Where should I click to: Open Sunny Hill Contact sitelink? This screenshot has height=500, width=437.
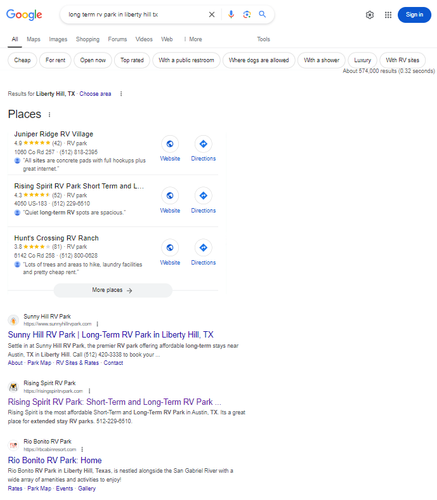(x=113, y=363)
